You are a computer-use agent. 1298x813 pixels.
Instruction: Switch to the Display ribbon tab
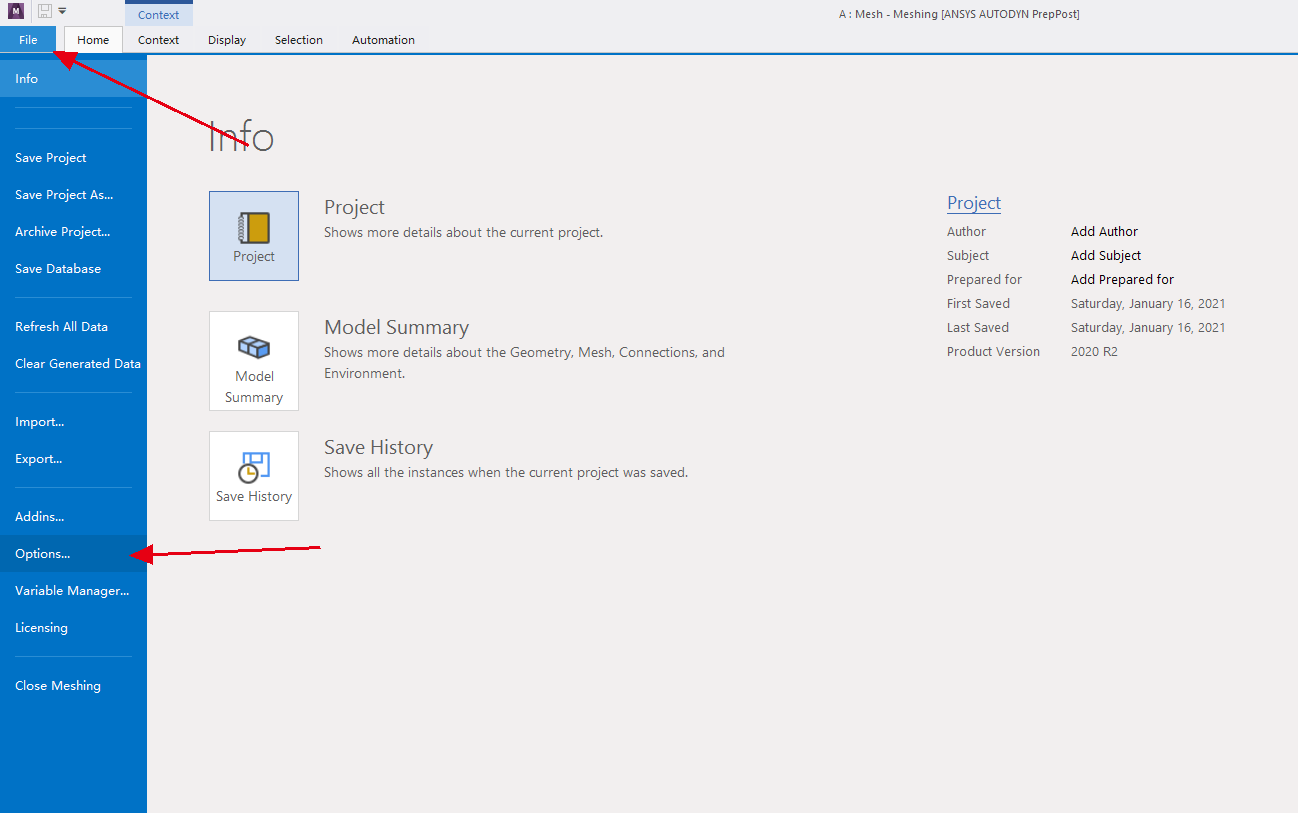(226, 40)
